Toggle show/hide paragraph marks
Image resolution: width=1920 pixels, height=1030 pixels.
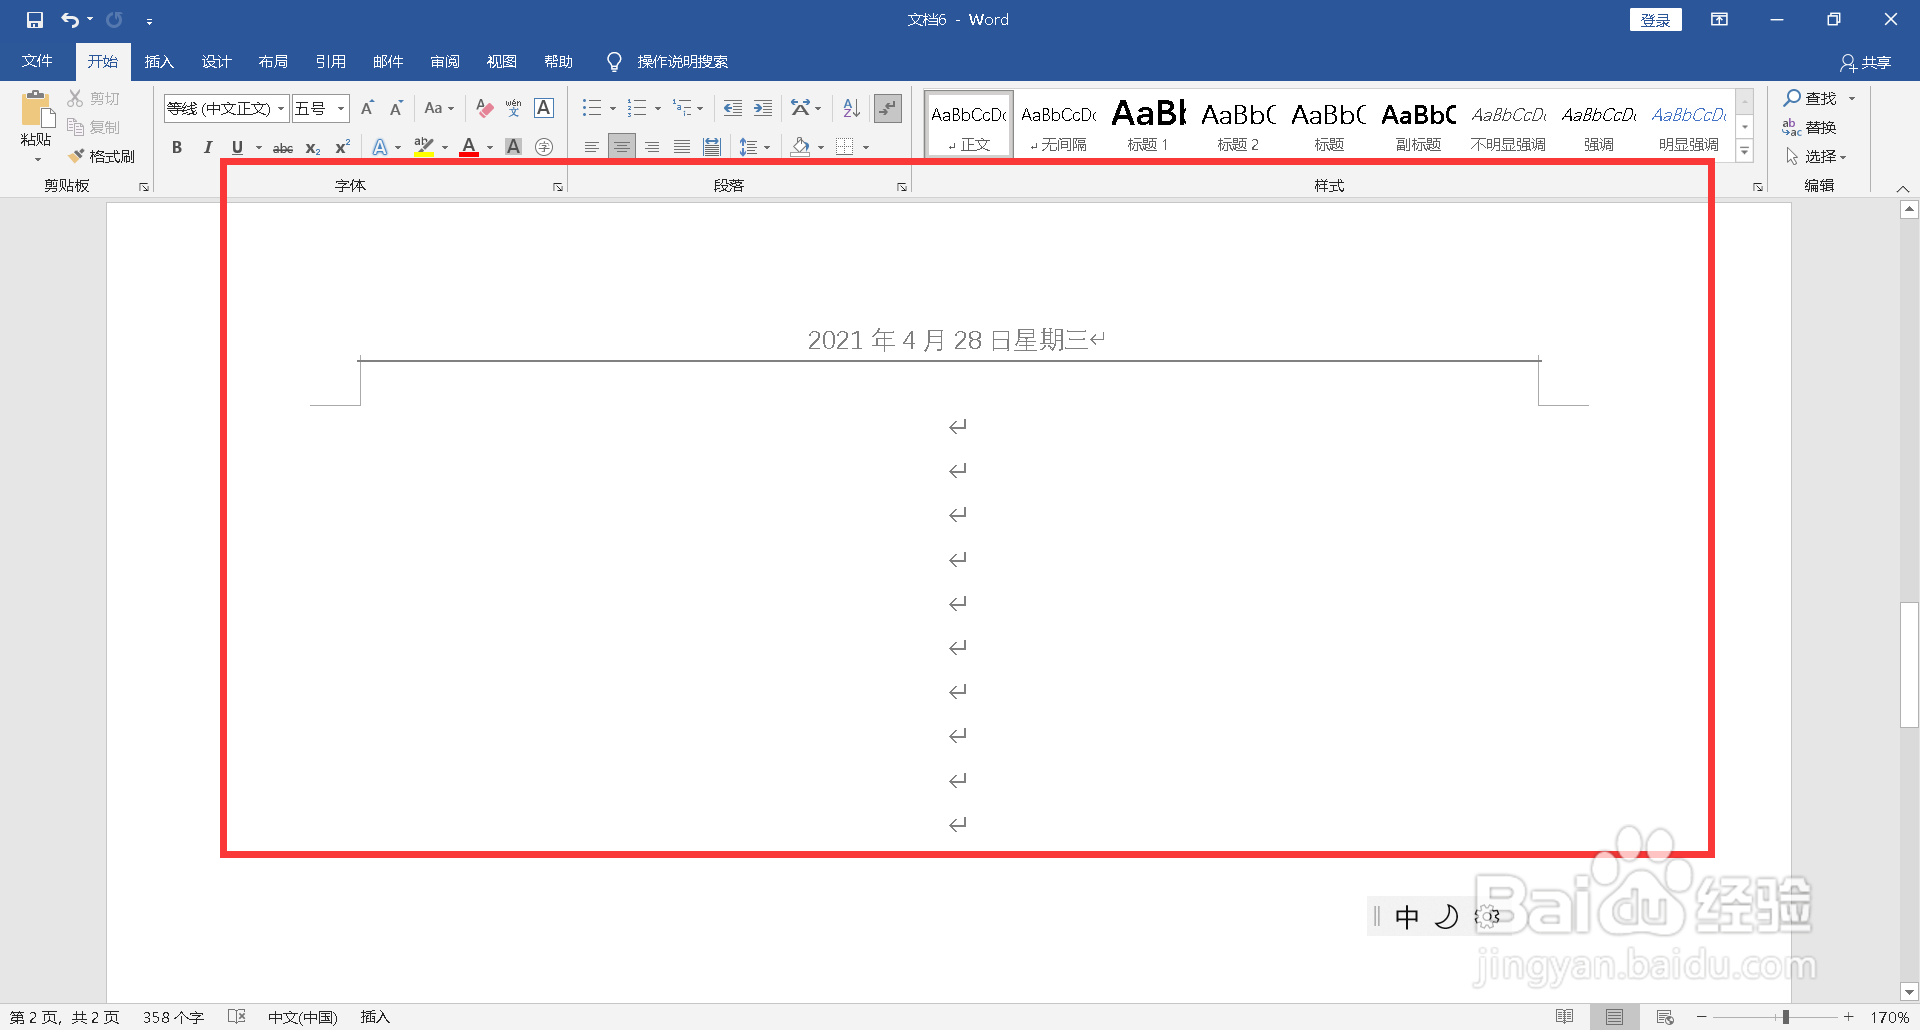point(888,108)
